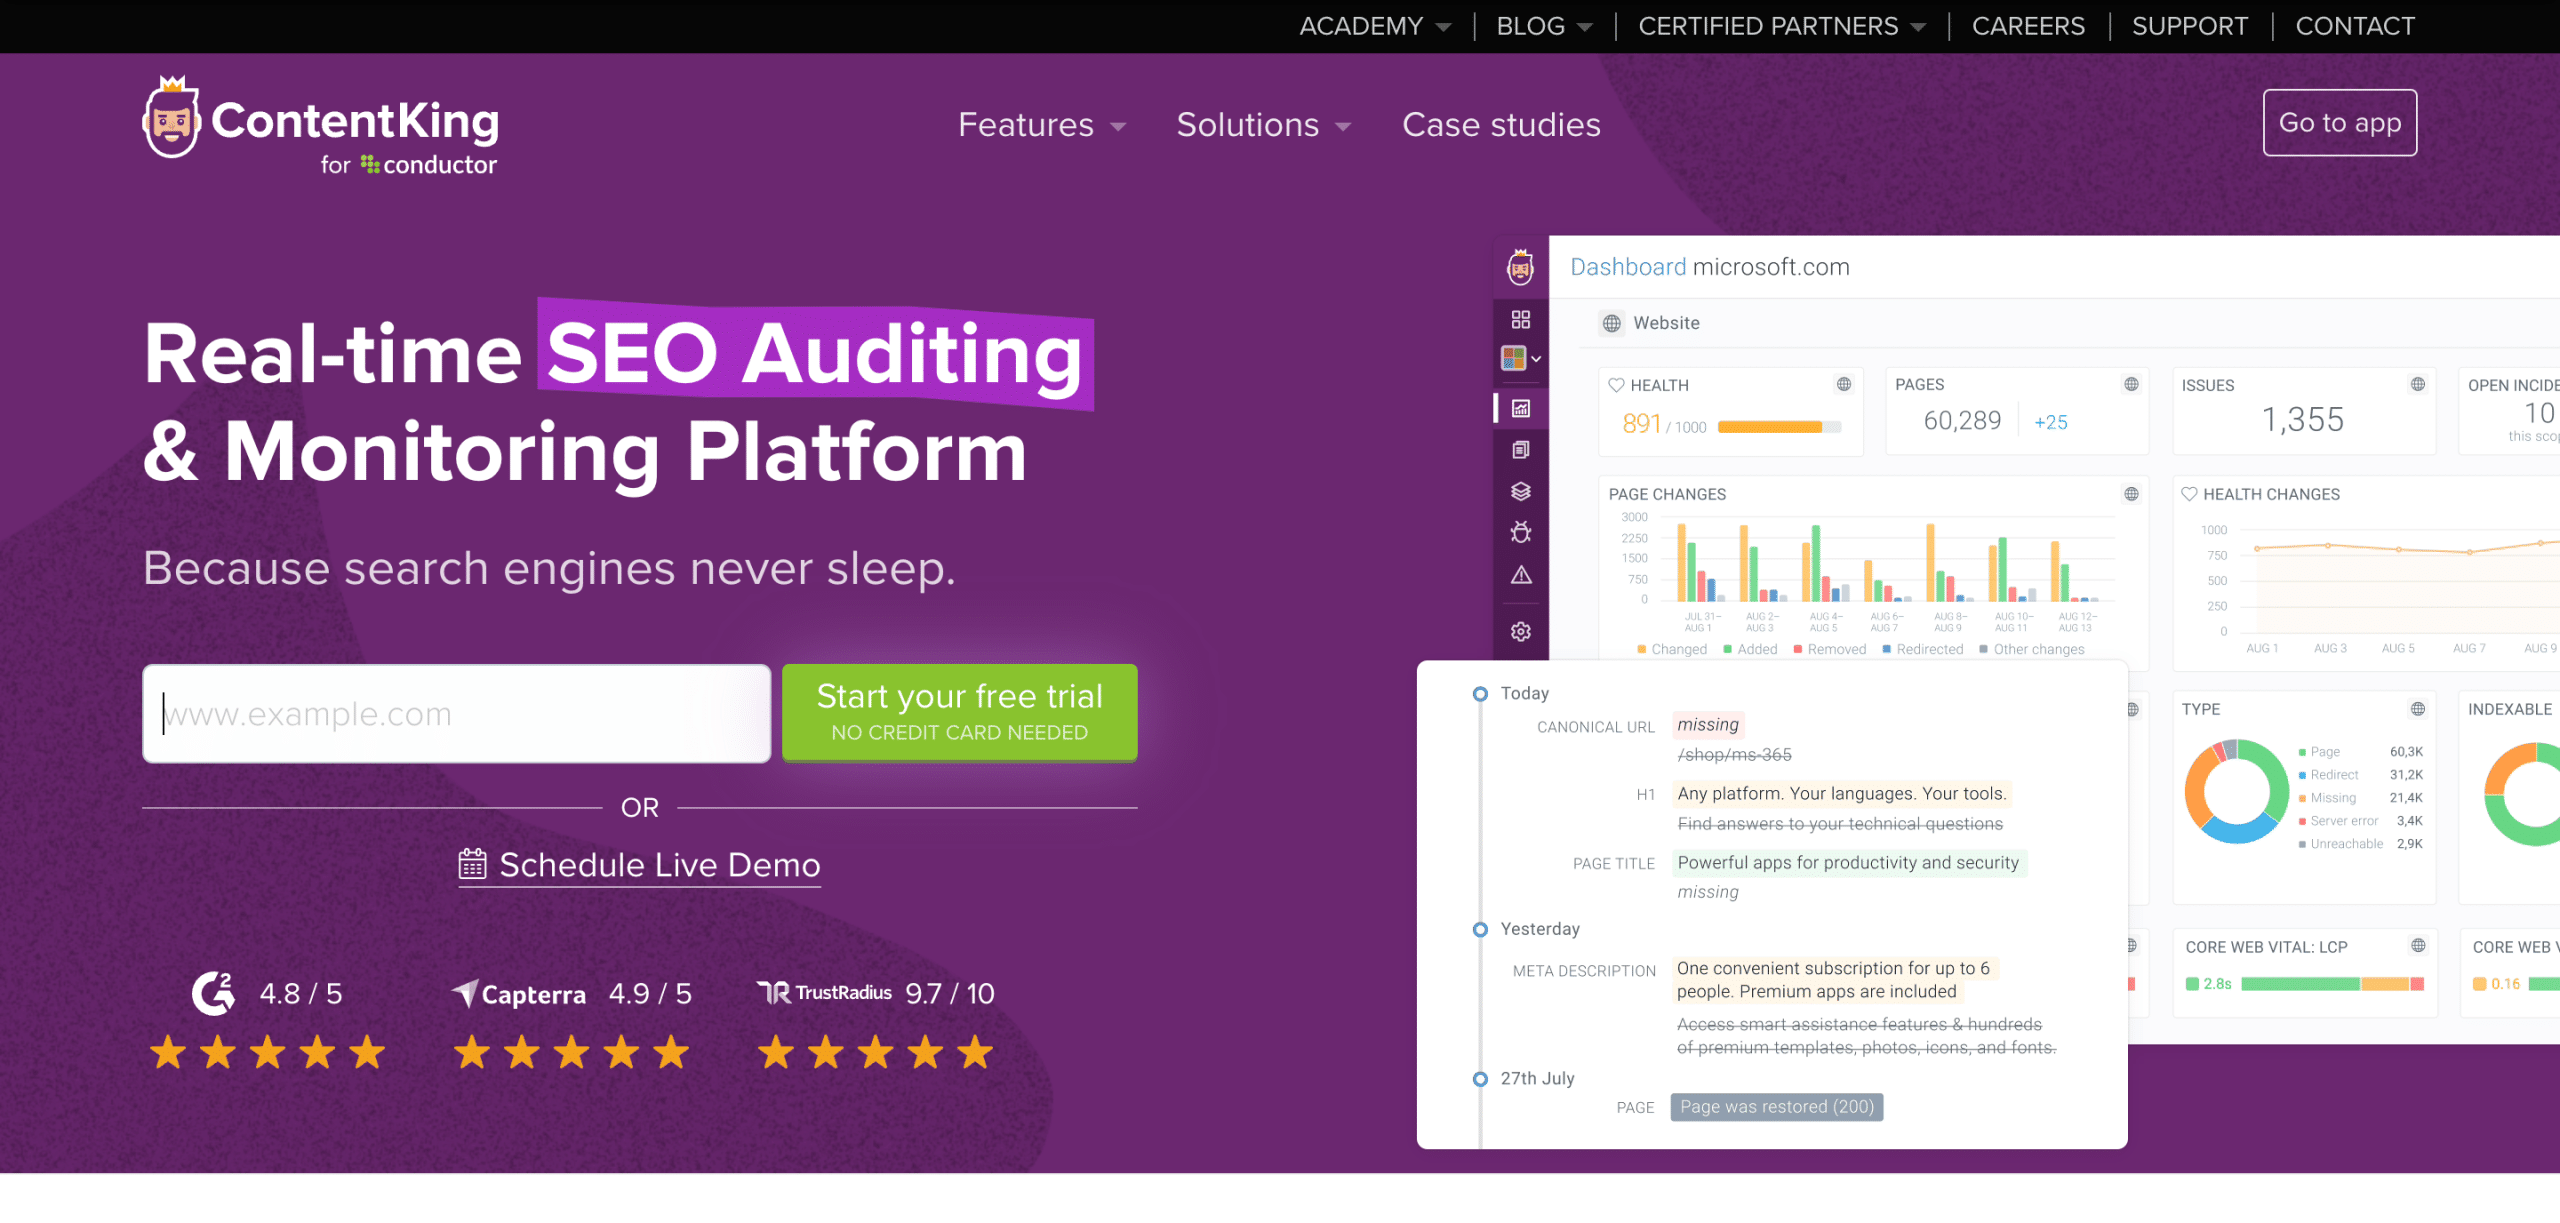Click the www.example.com URL input field
Image resolution: width=2560 pixels, height=1223 pixels.
[x=455, y=713]
